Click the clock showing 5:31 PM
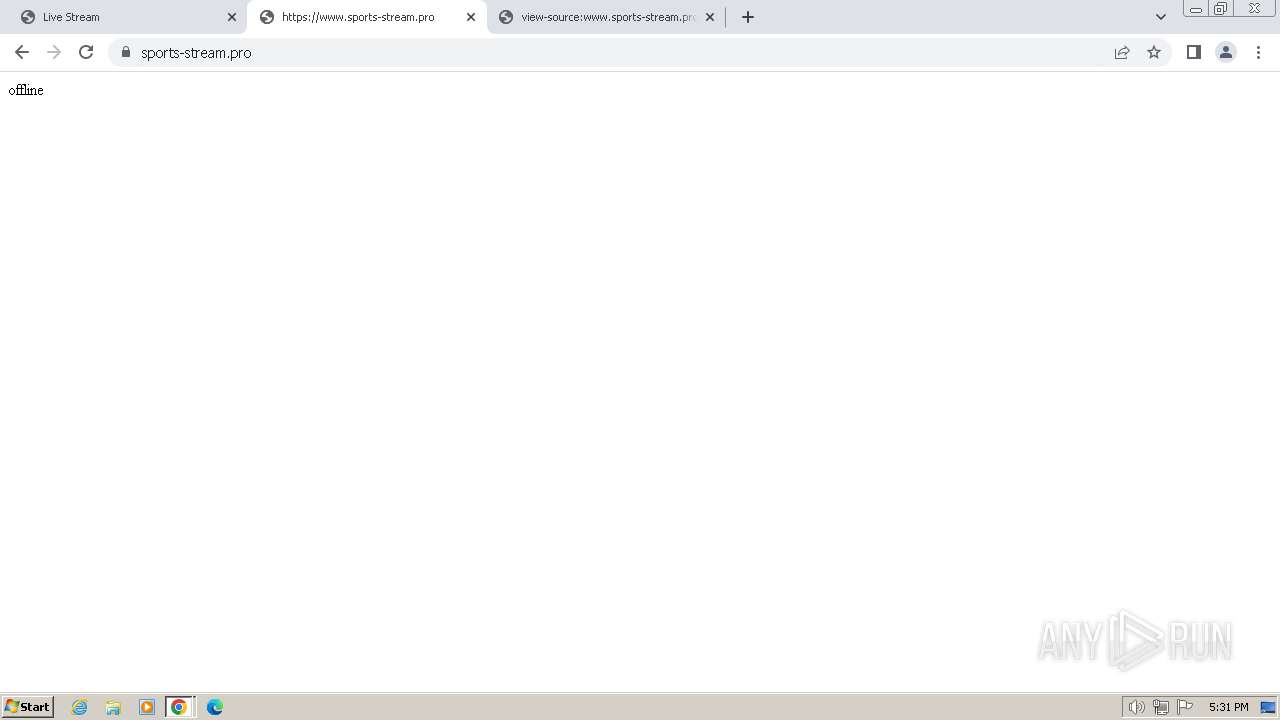Image resolution: width=1280 pixels, height=720 pixels. tap(1228, 707)
